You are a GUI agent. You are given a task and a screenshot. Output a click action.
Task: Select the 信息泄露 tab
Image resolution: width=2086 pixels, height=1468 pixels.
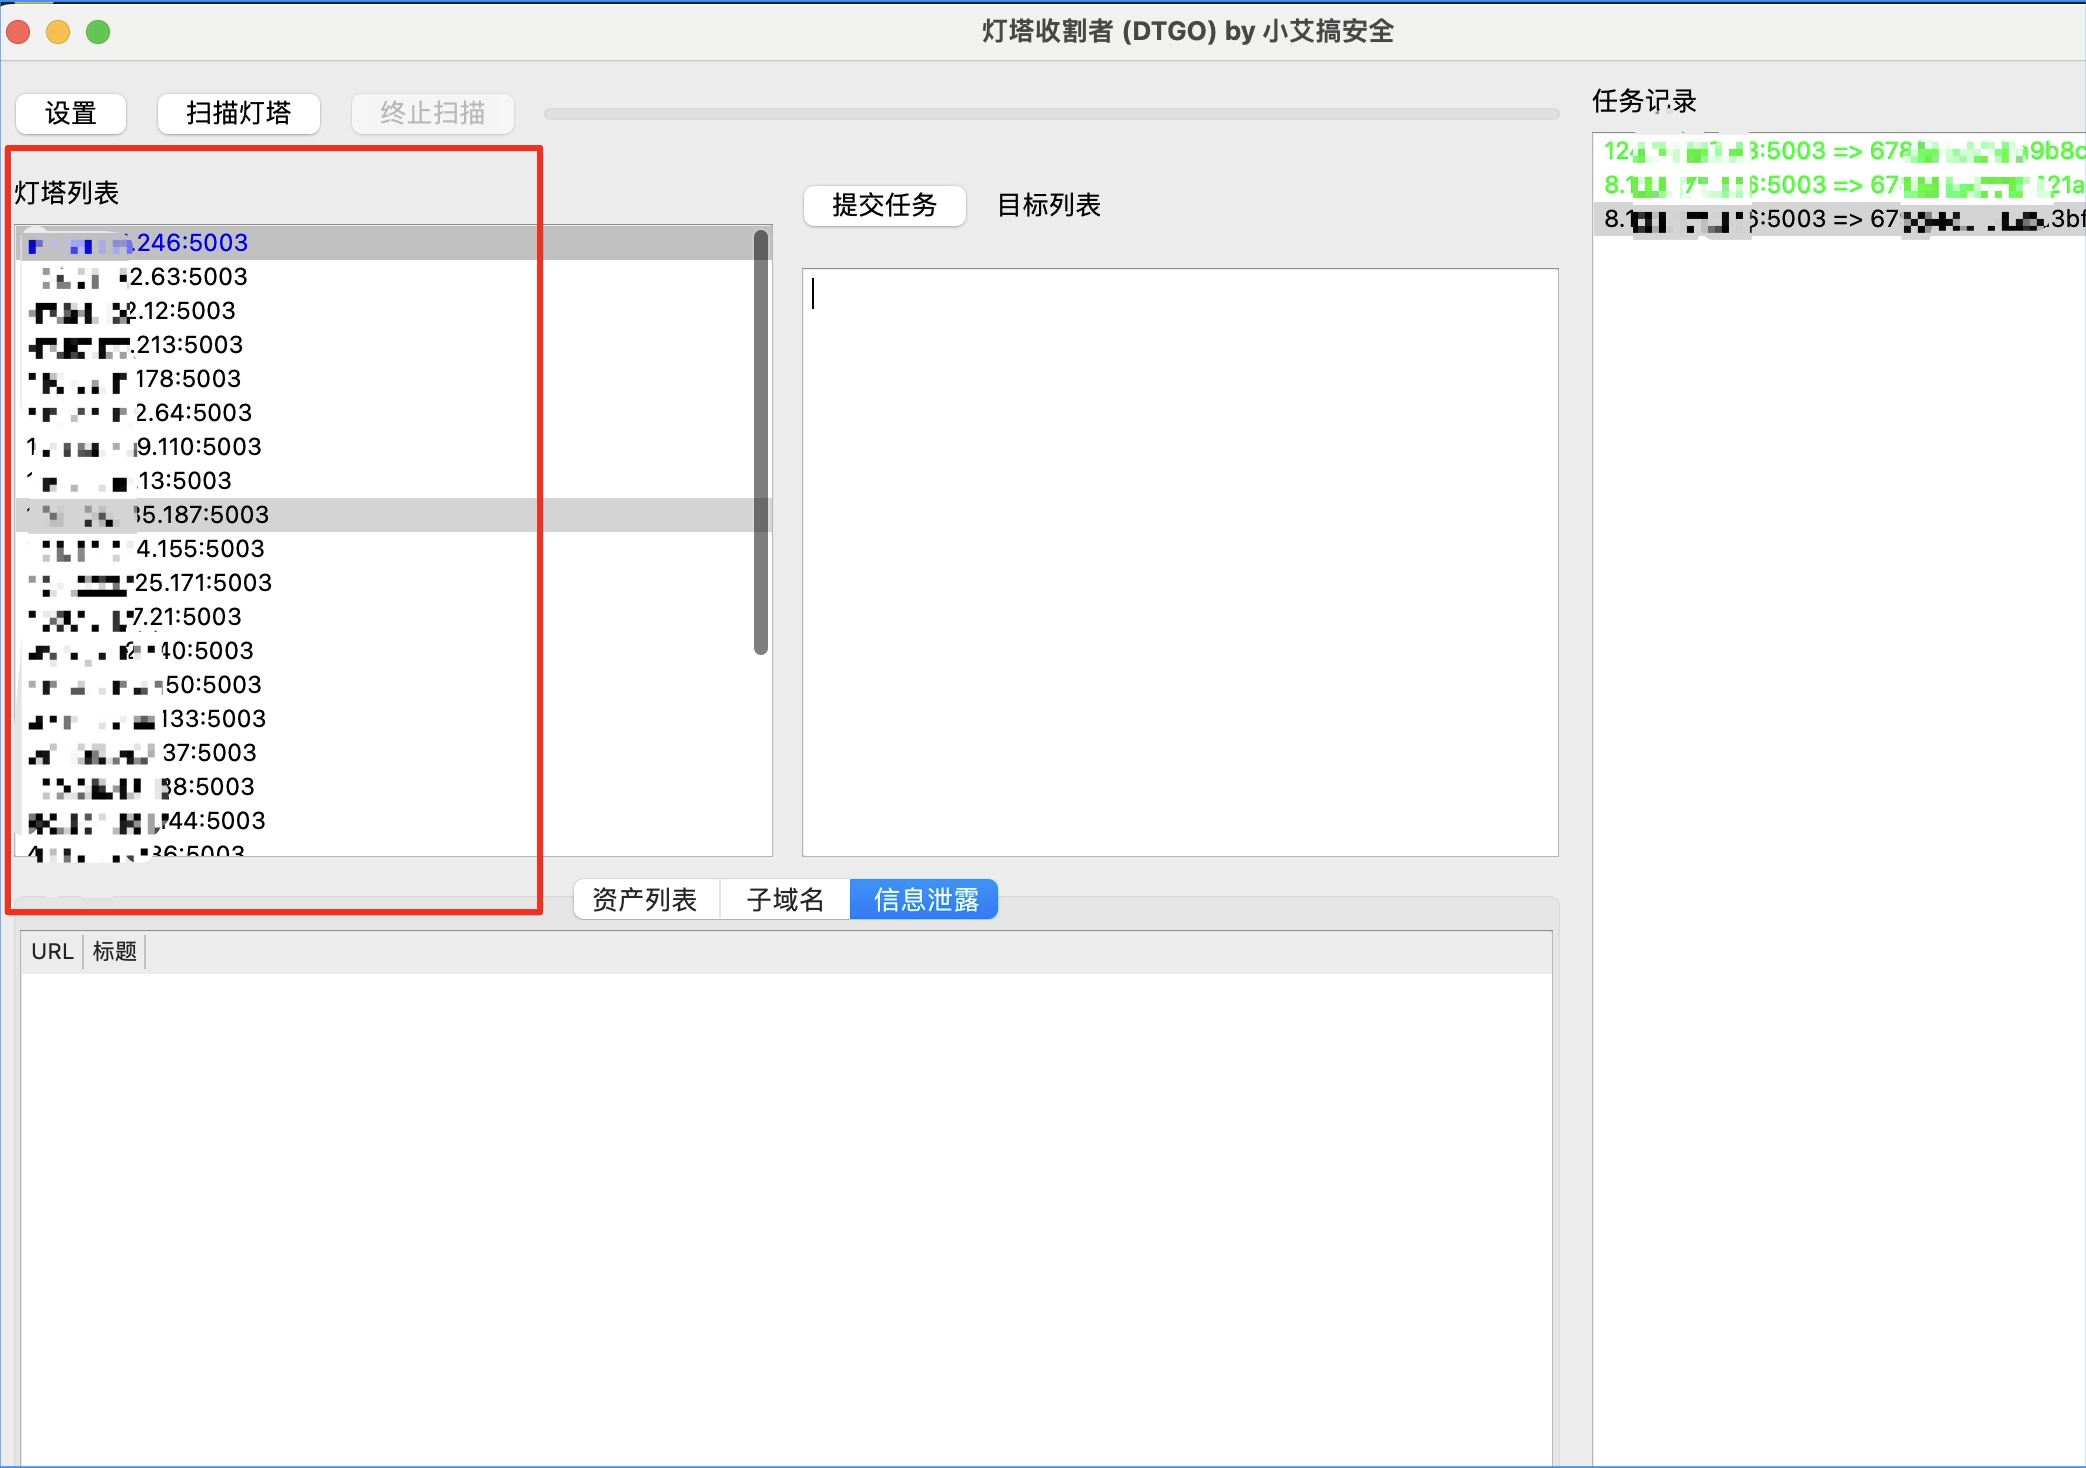pyautogui.click(x=925, y=900)
